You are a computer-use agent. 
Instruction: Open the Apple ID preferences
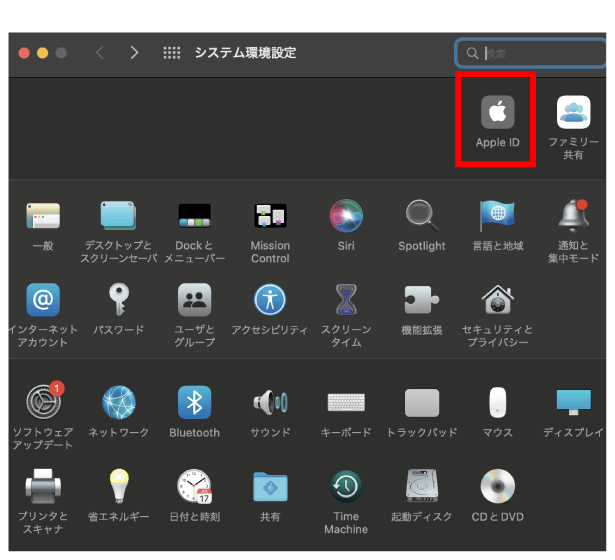point(497,113)
